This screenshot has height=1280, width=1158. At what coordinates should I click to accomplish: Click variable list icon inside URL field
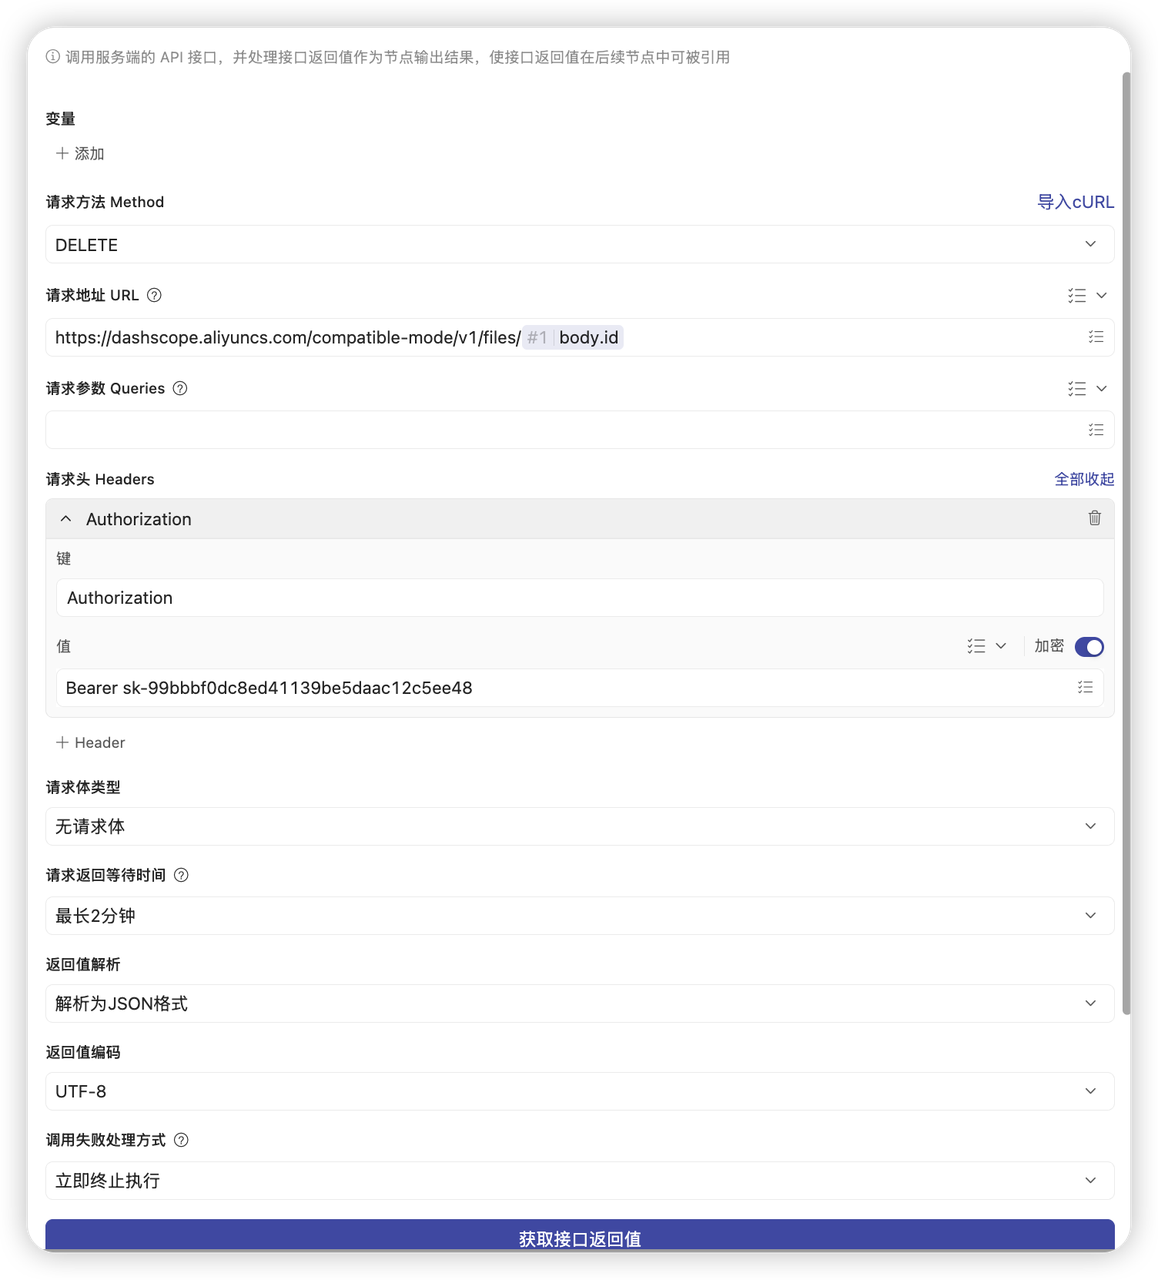(x=1096, y=337)
